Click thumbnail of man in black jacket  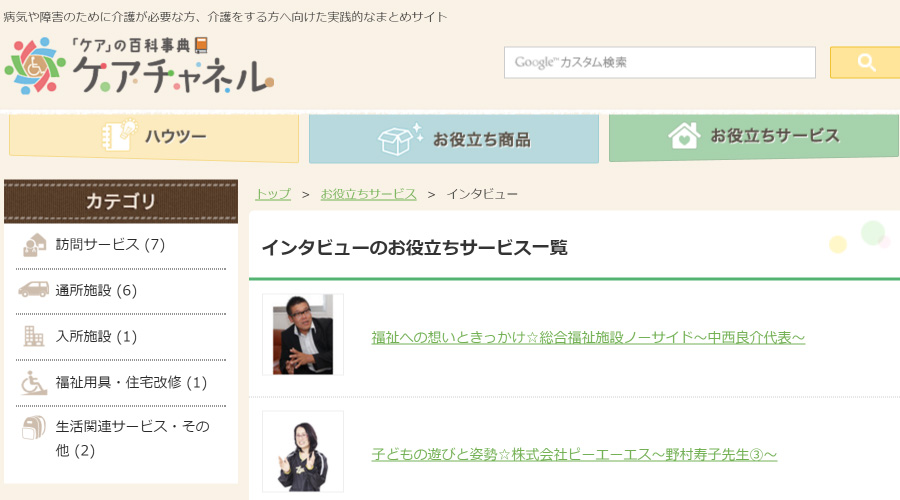click(303, 335)
